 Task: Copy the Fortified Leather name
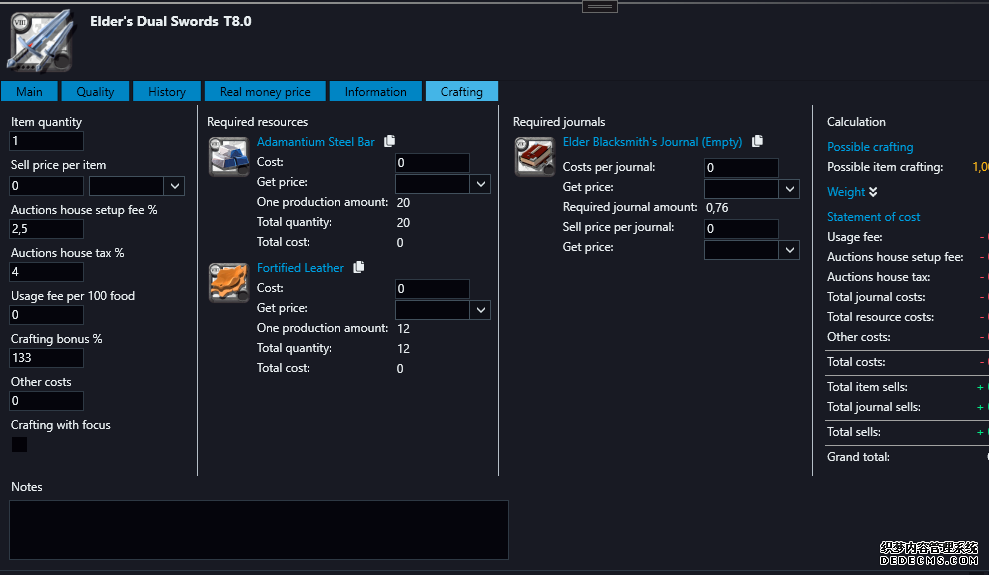[359, 268]
